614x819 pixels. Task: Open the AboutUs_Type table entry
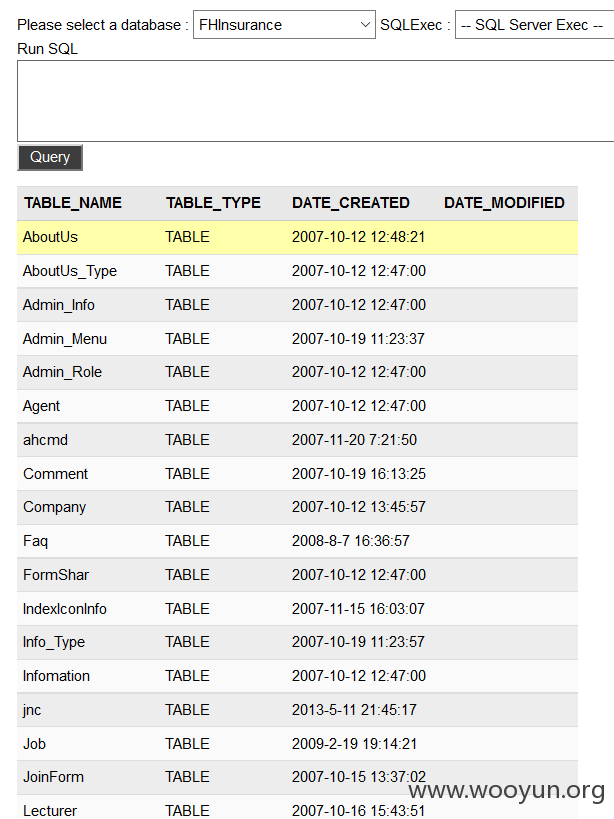69,271
